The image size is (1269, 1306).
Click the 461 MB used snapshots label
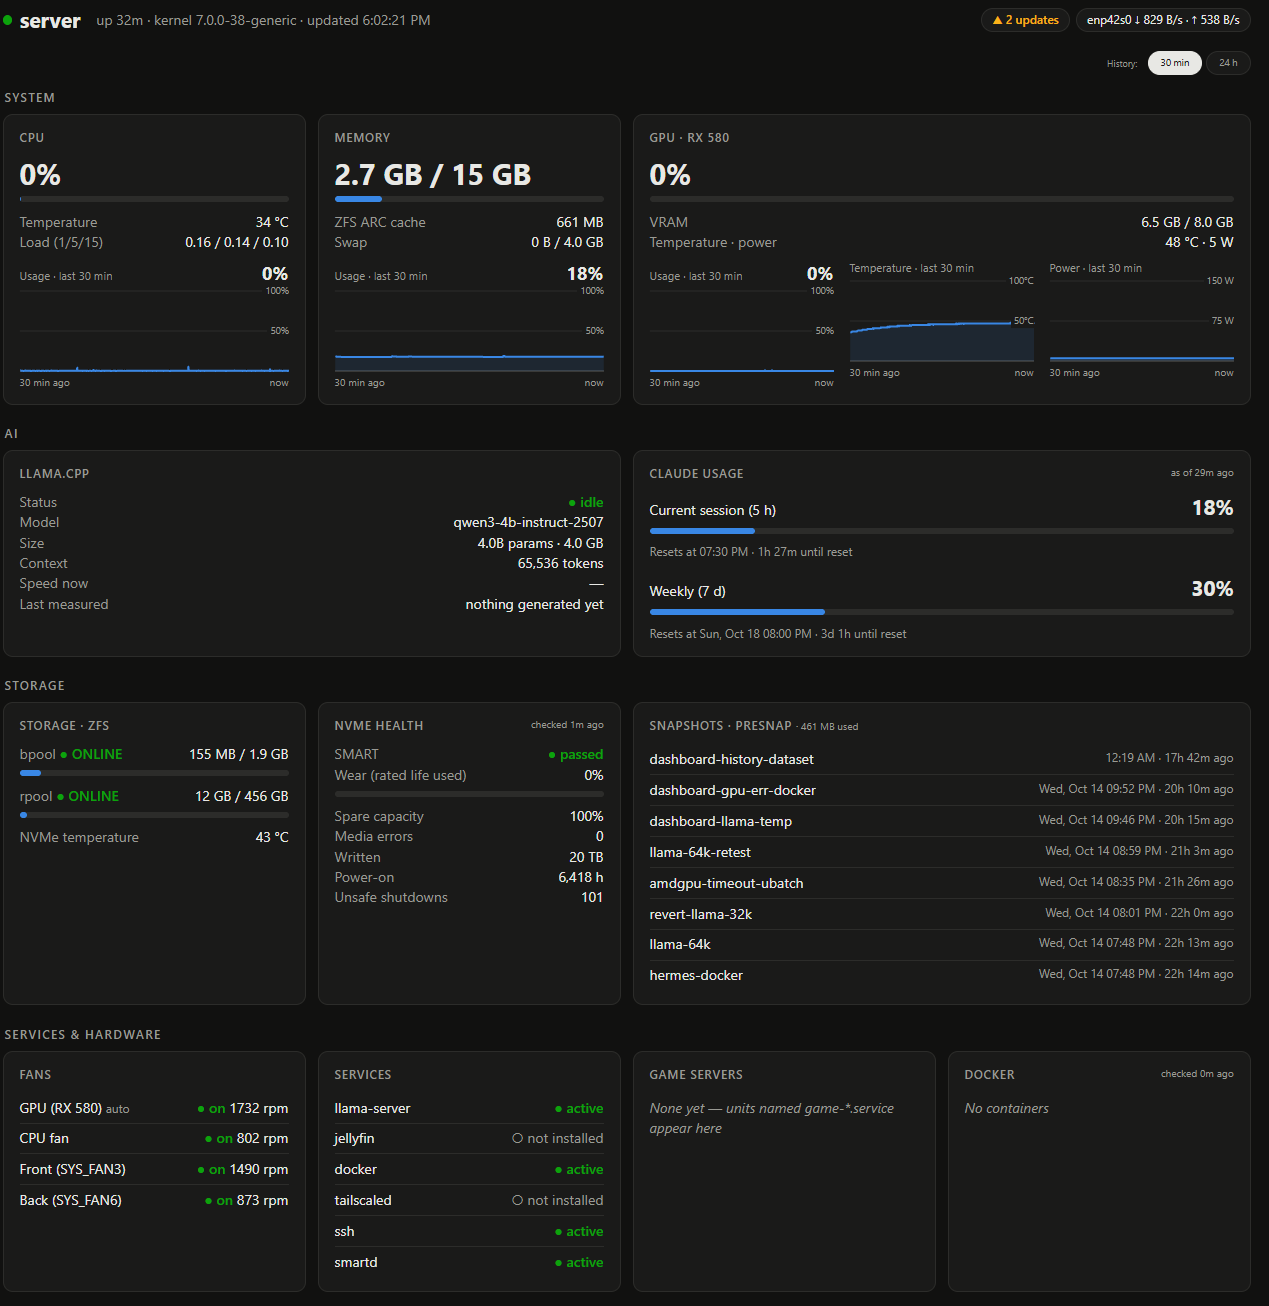pyautogui.click(x=829, y=727)
